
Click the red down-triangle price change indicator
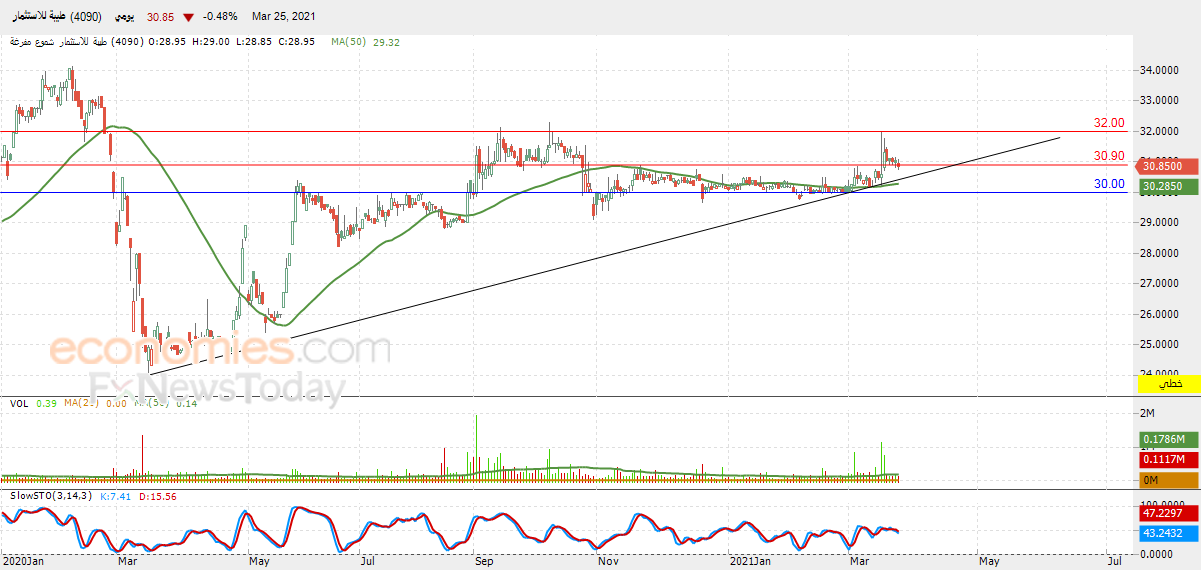click(x=188, y=17)
